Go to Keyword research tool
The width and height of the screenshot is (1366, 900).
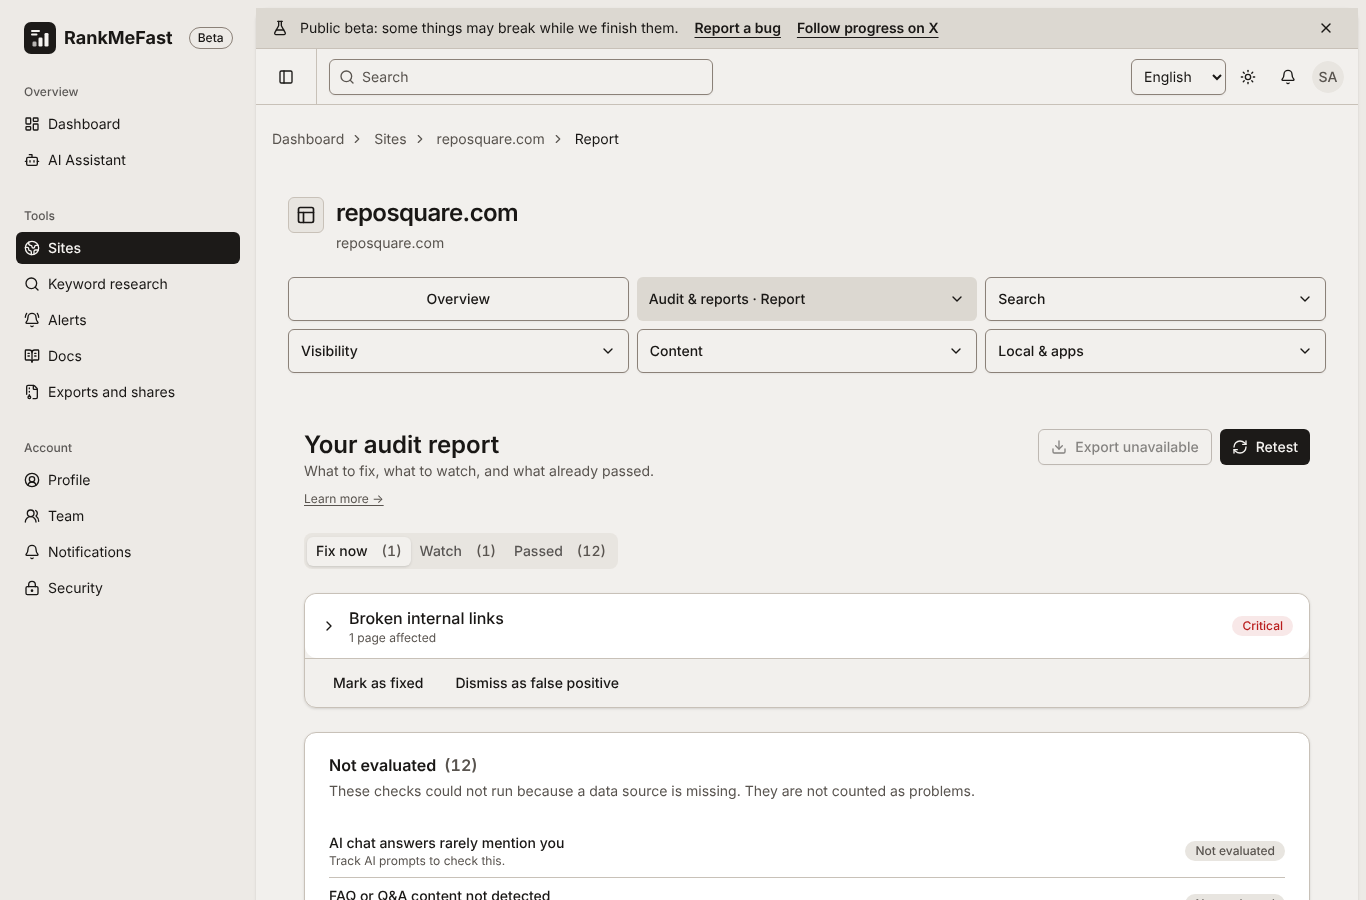[x=128, y=284]
